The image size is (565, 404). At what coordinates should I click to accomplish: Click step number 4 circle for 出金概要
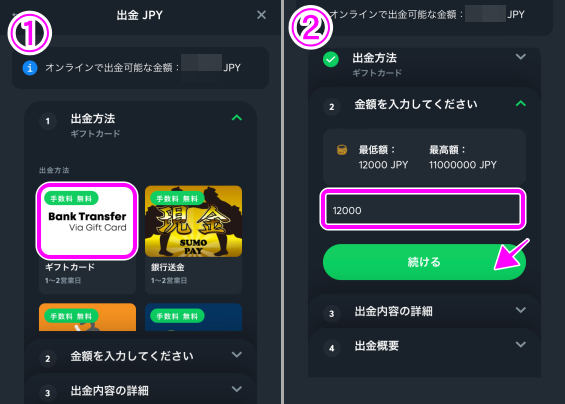[332, 348]
